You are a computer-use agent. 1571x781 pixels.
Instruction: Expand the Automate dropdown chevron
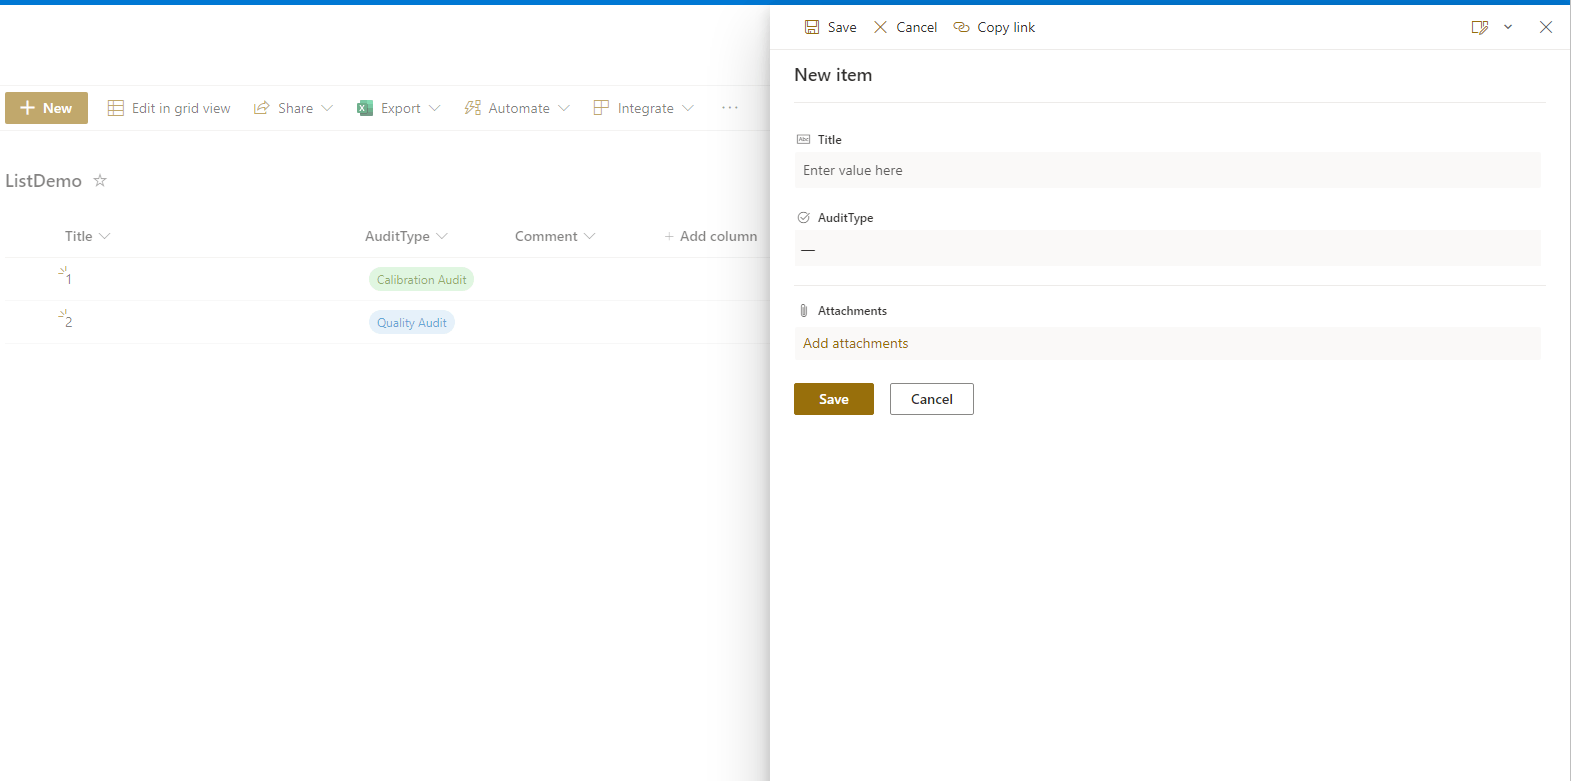[x=564, y=108]
